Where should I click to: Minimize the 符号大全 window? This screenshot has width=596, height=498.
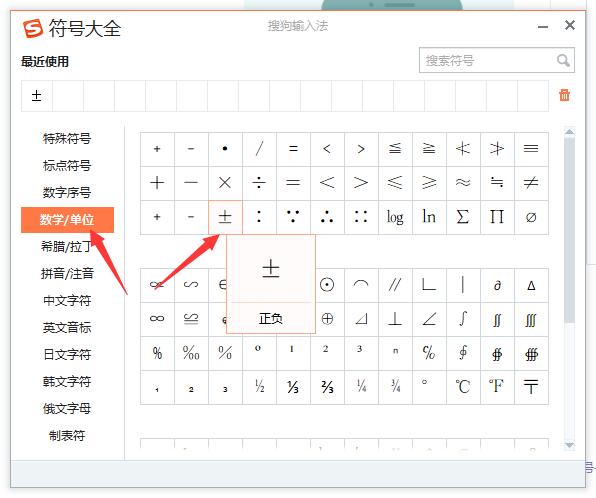[543, 27]
